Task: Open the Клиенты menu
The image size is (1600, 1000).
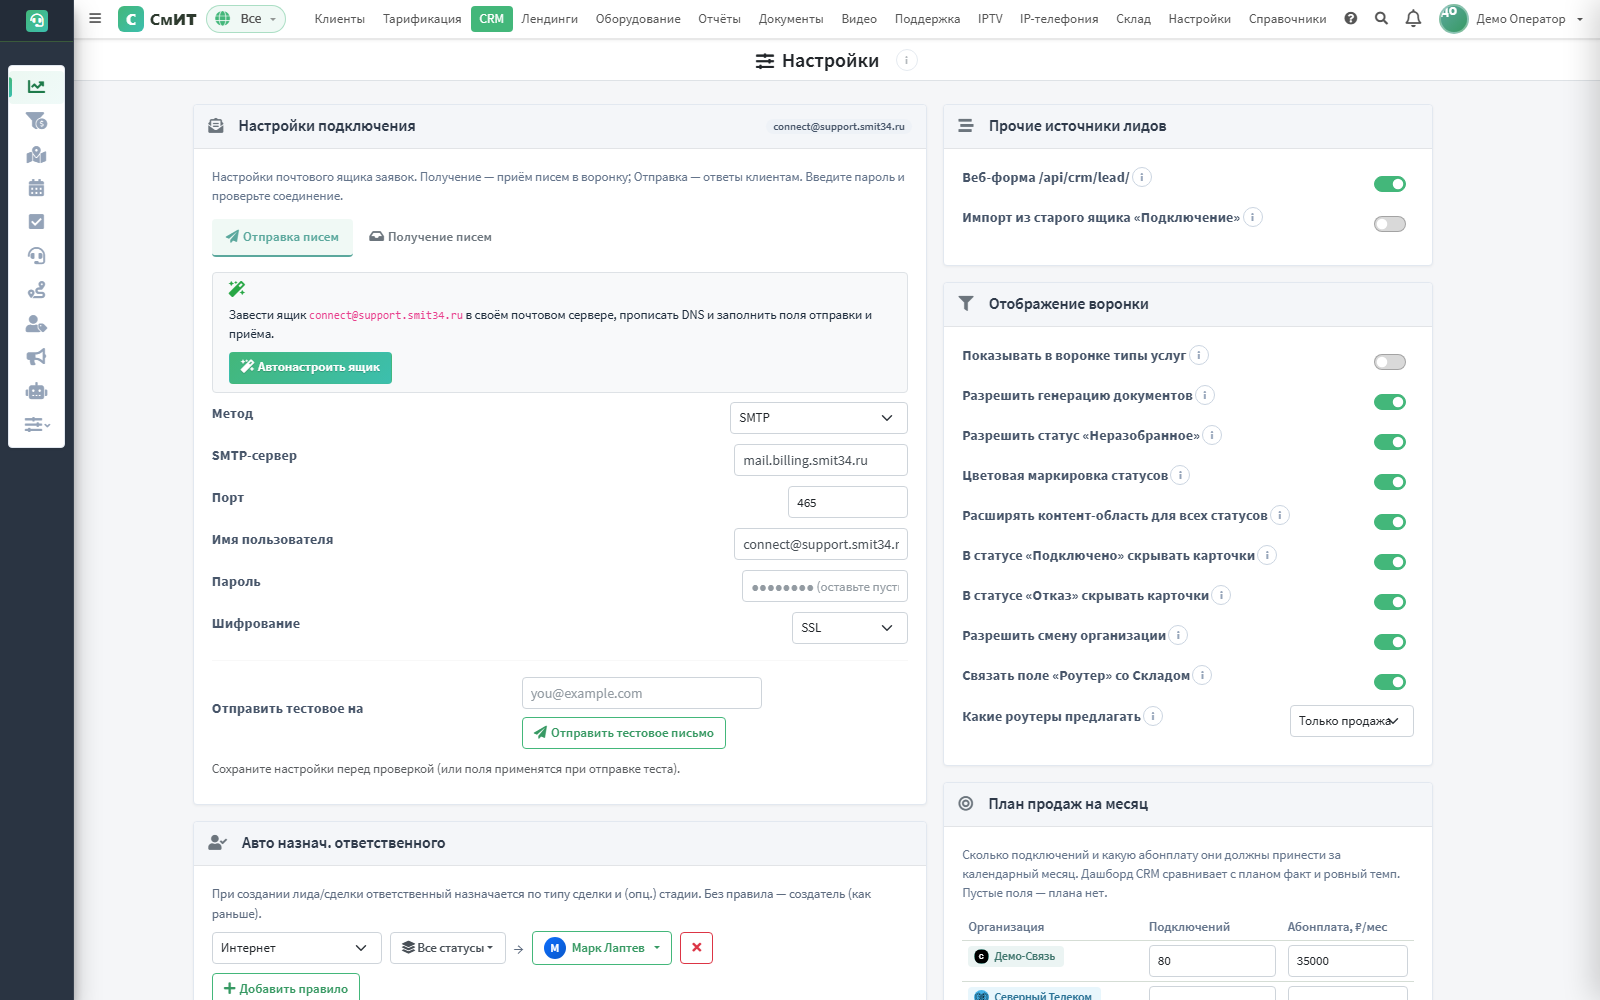Action: point(340,19)
